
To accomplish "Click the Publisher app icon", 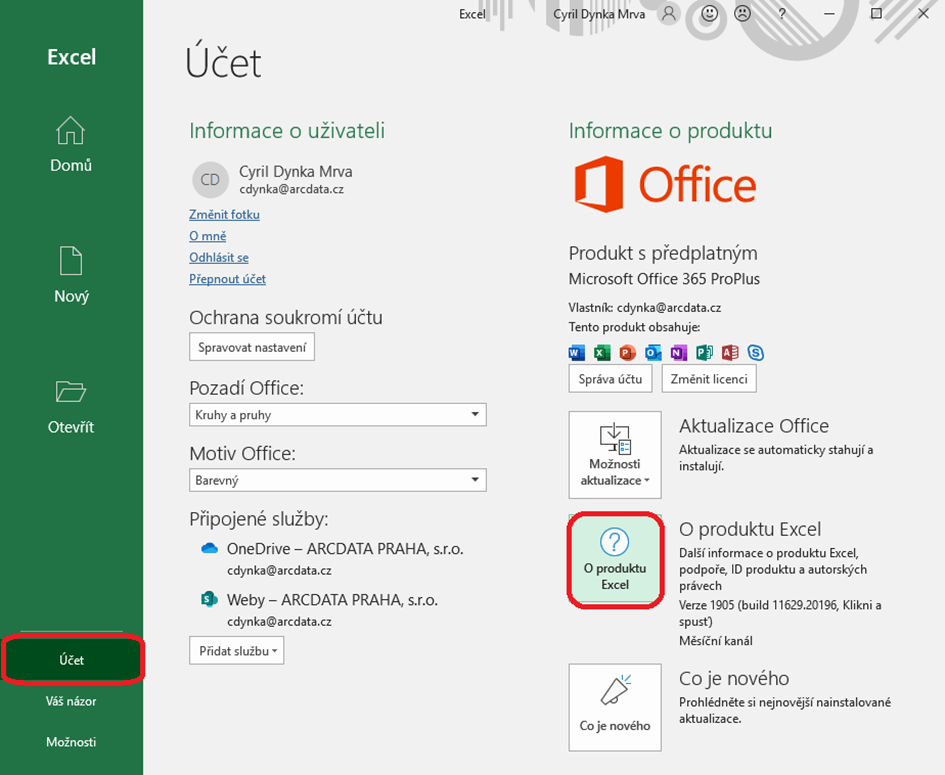I will [704, 353].
